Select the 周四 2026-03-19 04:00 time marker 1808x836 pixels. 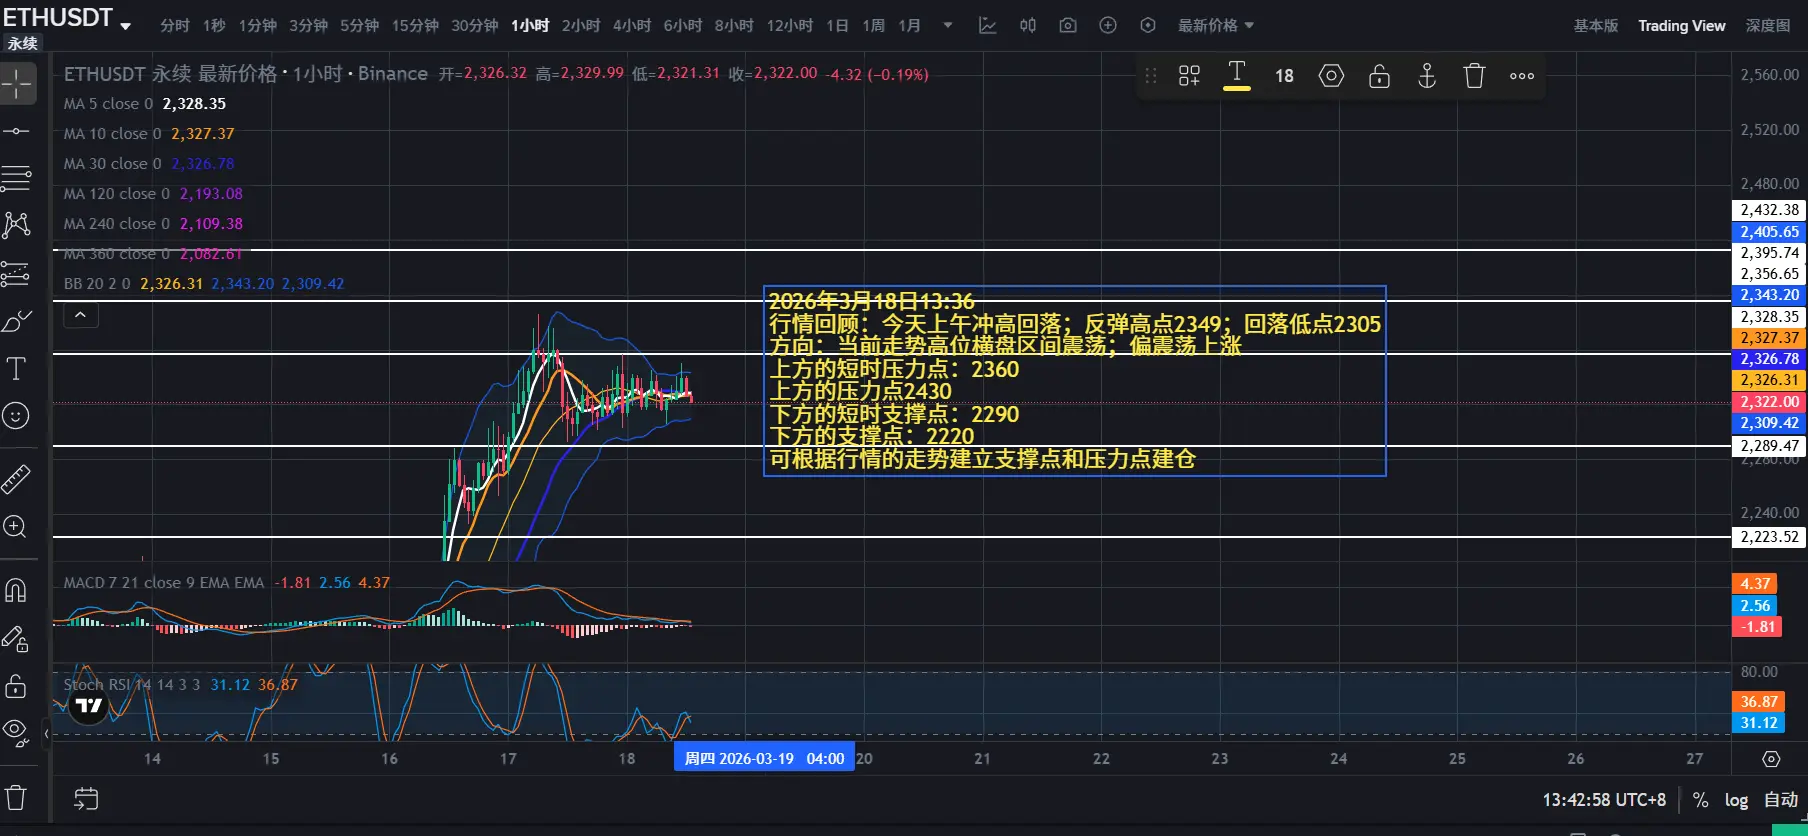click(x=764, y=759)
